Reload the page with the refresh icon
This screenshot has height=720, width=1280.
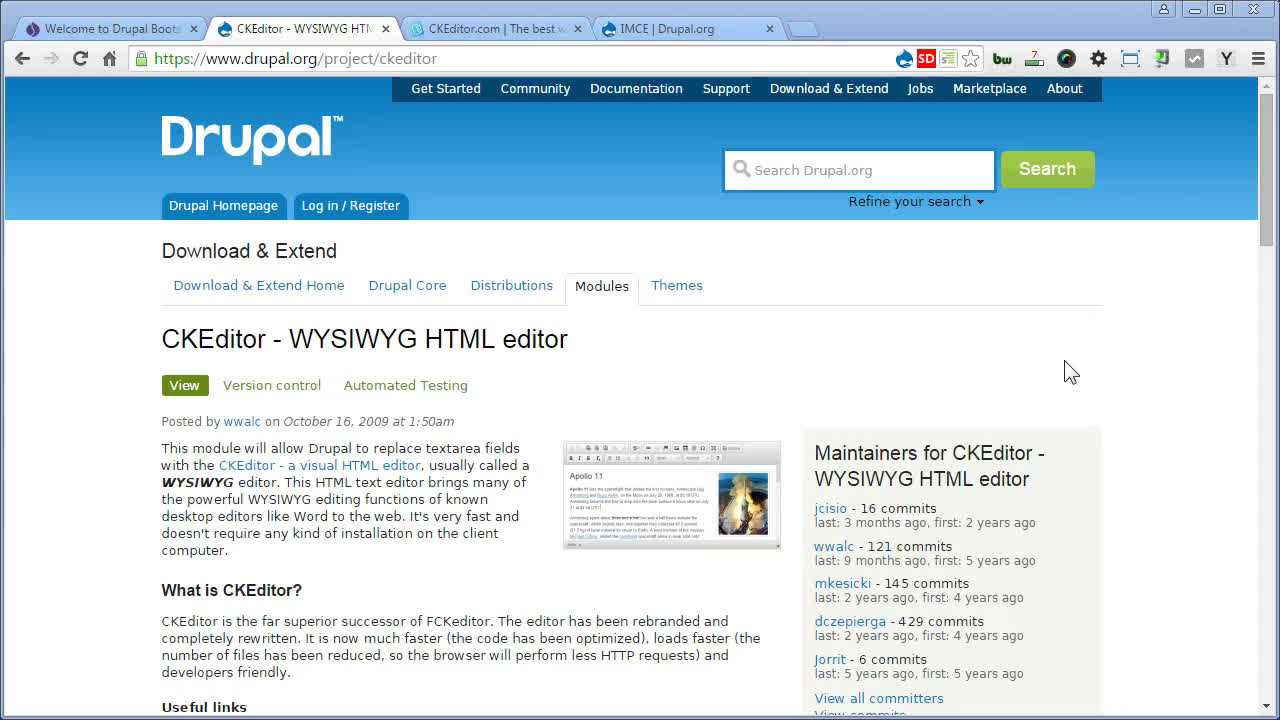[x=80, y=59]
